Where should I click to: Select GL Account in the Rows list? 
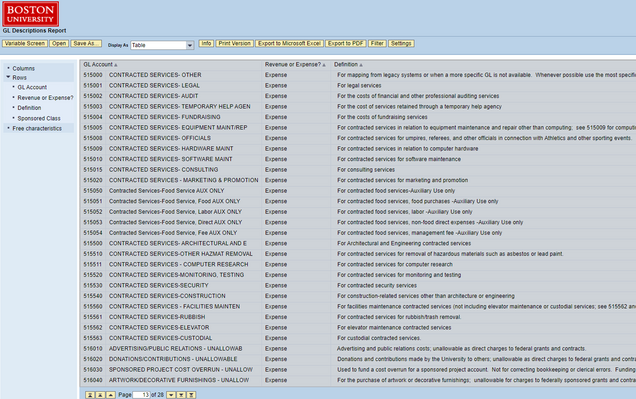(x=32, y=87)
